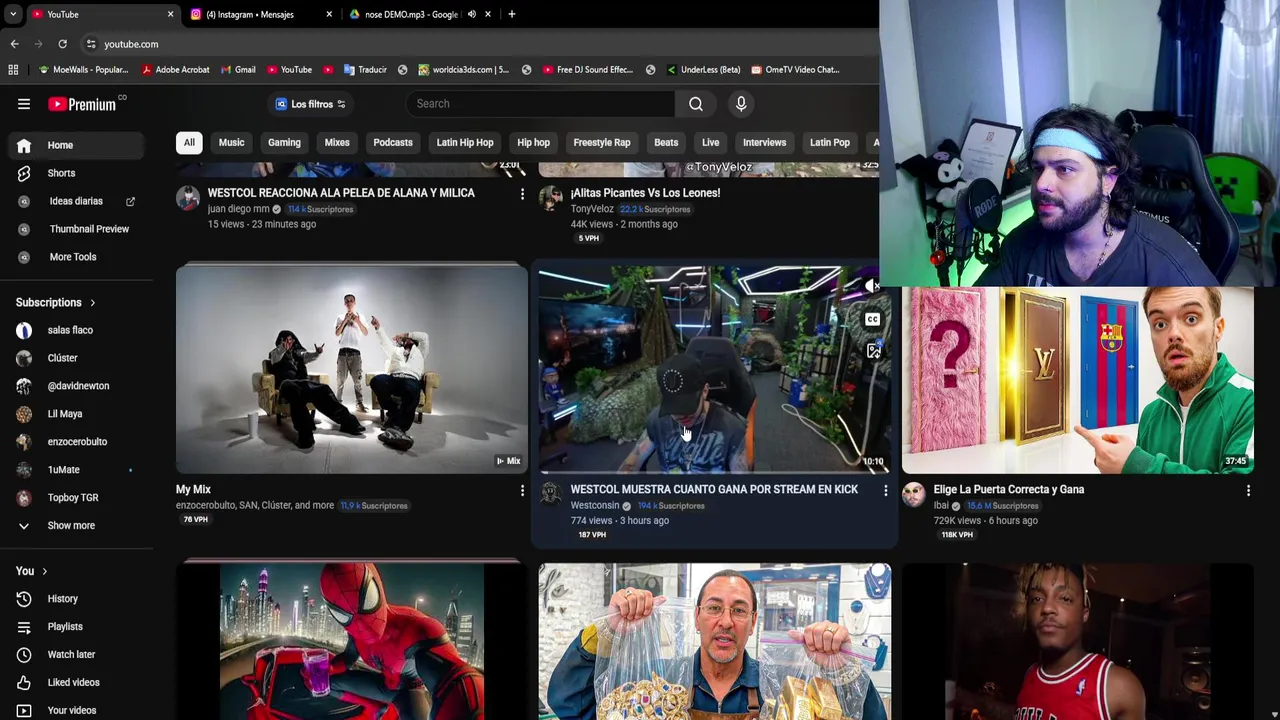Open the Traducir bookmark
1280x720 pixels.
click(365, 70)
